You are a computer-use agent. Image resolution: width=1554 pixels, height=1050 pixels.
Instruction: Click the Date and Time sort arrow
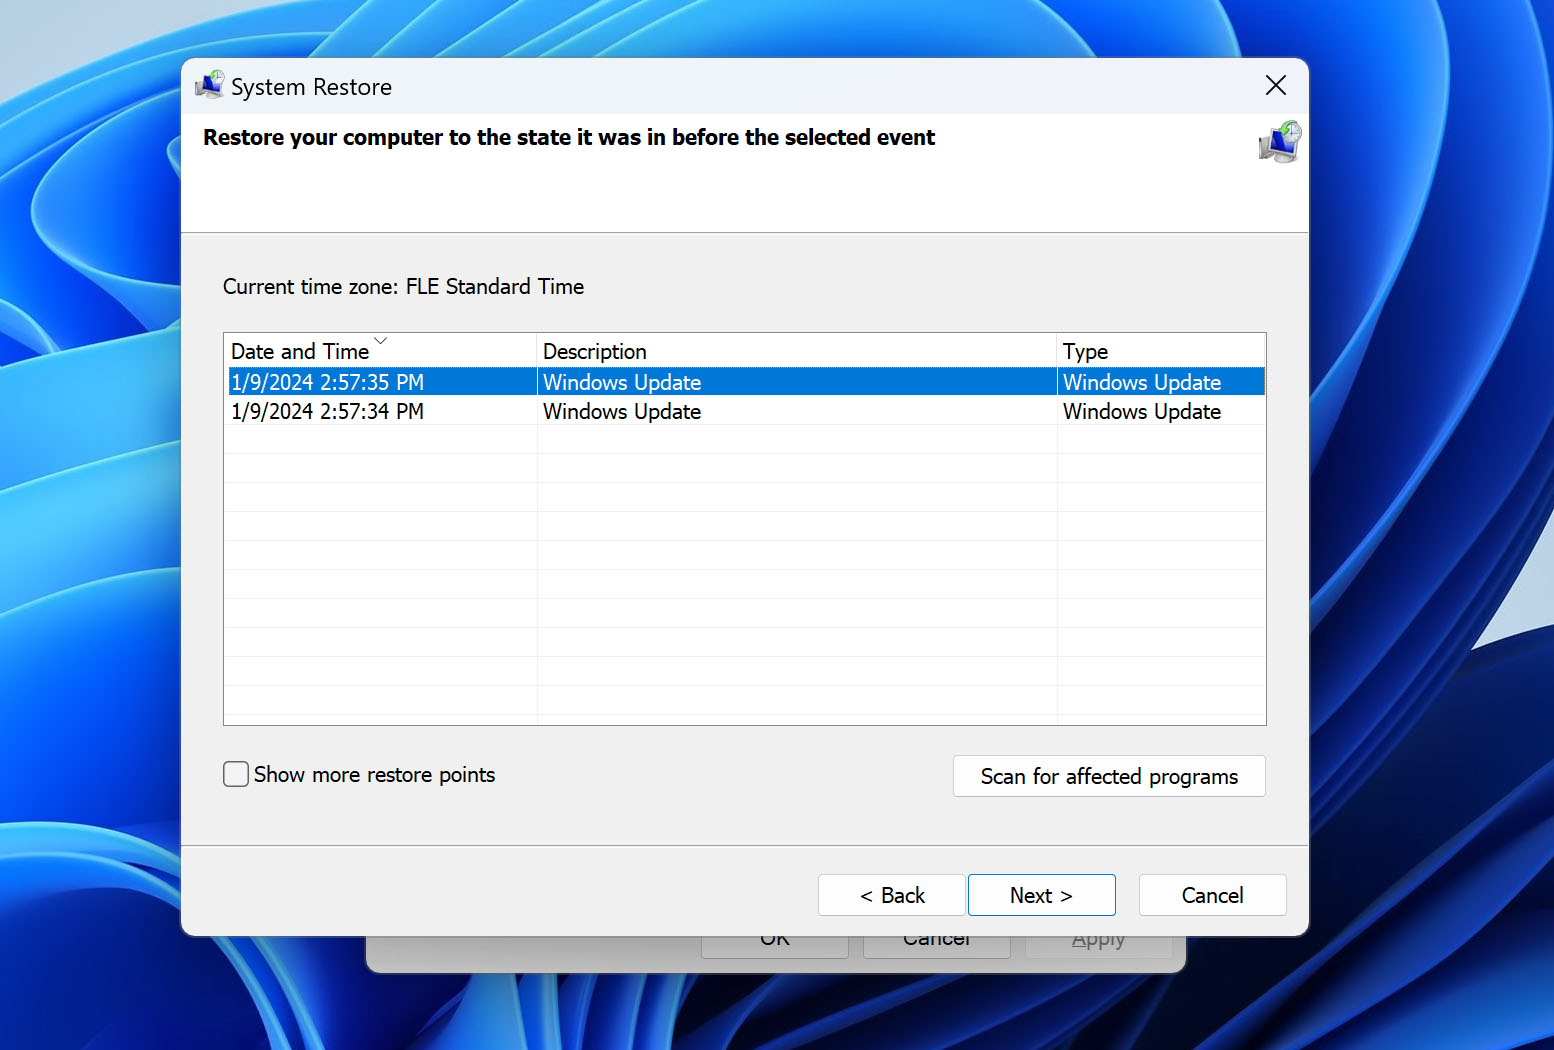(x=380, y=340)
